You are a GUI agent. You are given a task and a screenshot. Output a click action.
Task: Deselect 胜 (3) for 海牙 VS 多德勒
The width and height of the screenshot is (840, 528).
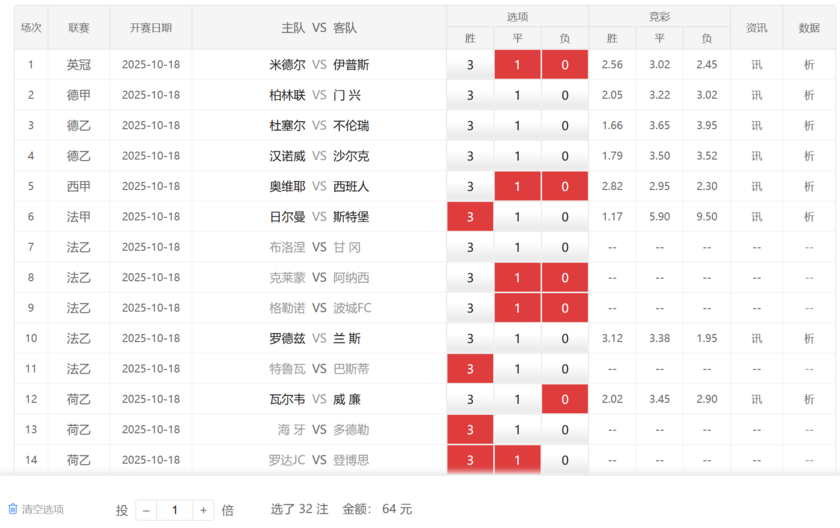470,430
